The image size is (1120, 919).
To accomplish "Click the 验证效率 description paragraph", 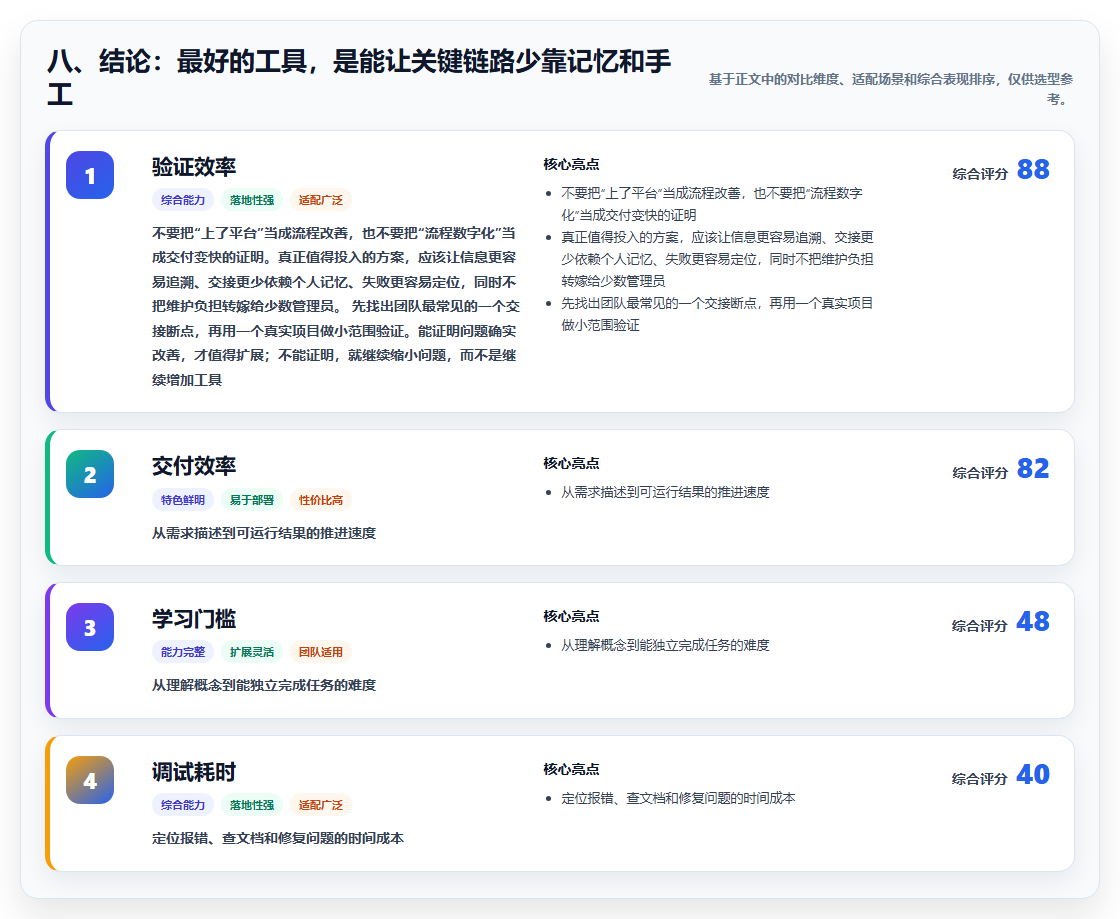I will click(x=336, y=306).
